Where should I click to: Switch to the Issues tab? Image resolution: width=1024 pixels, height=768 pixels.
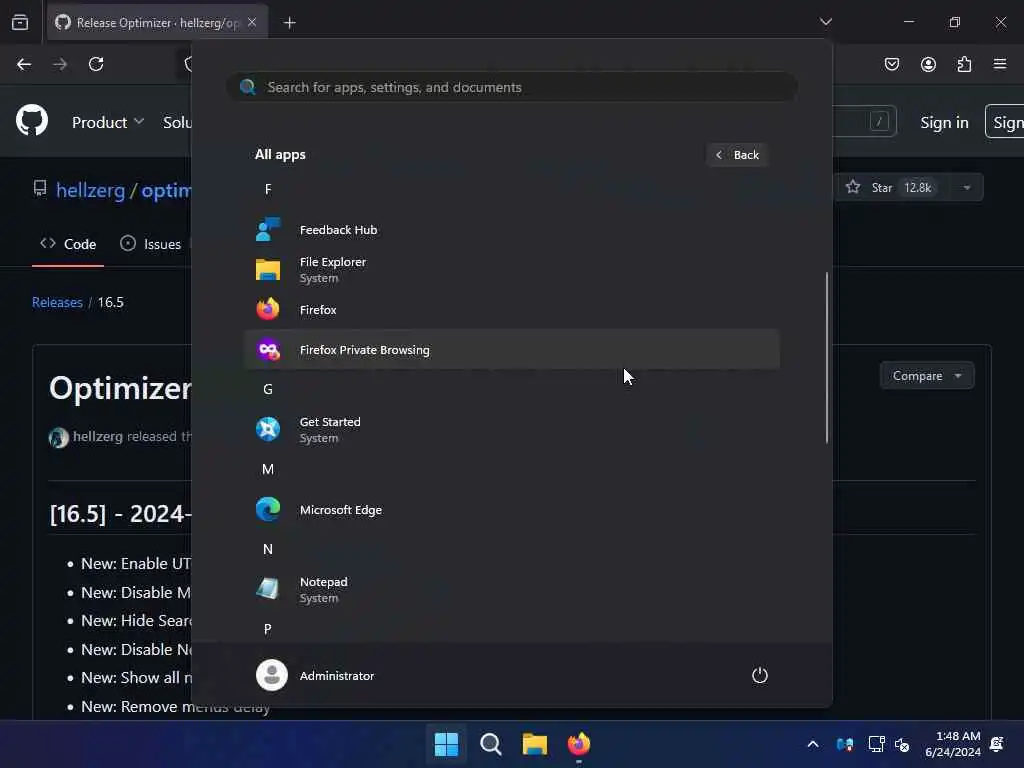[151, 244]
